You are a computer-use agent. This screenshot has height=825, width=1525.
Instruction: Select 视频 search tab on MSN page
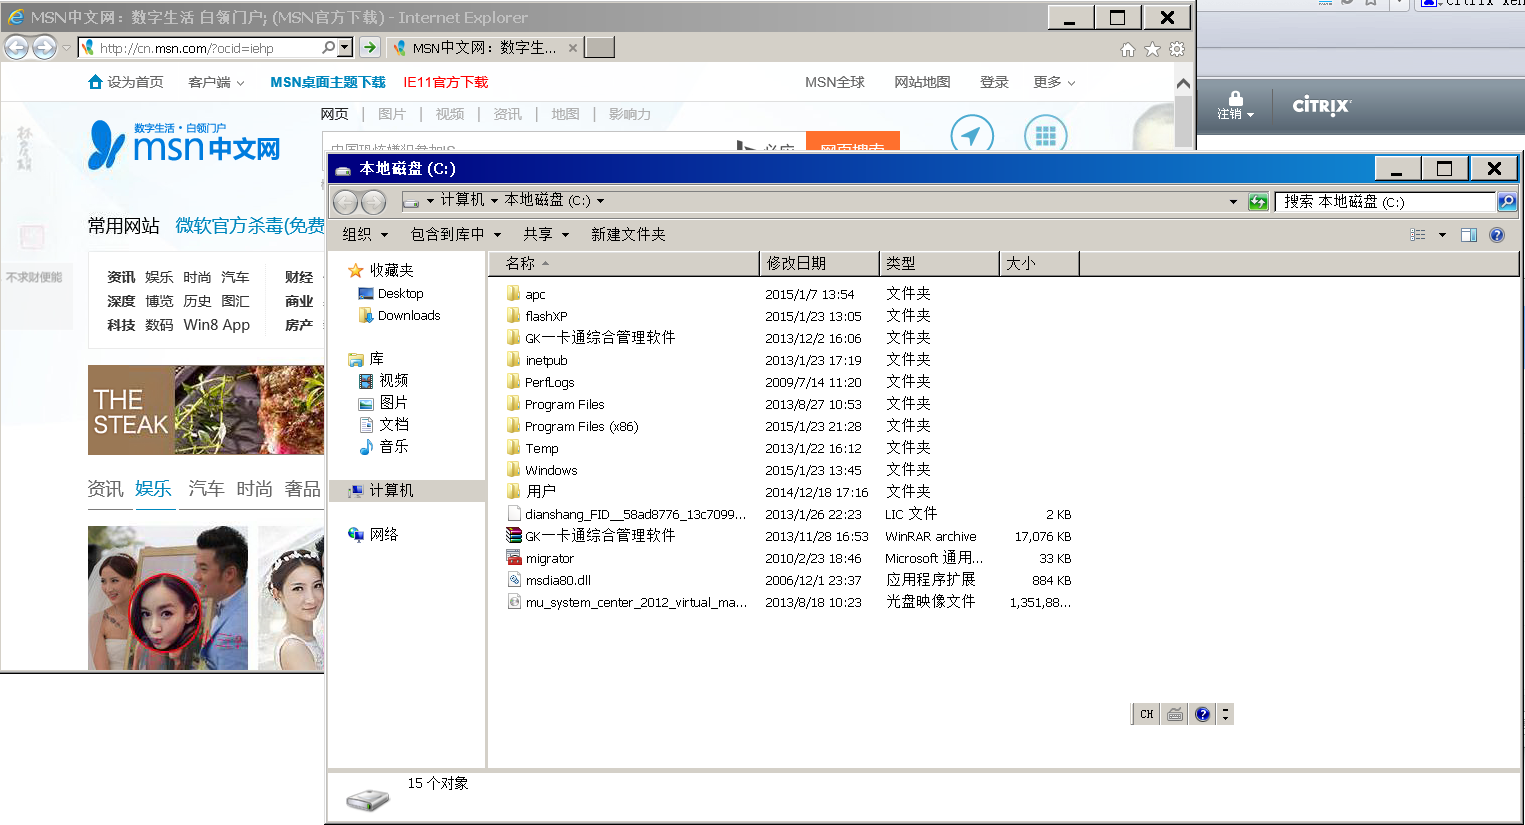coord(450,114)
